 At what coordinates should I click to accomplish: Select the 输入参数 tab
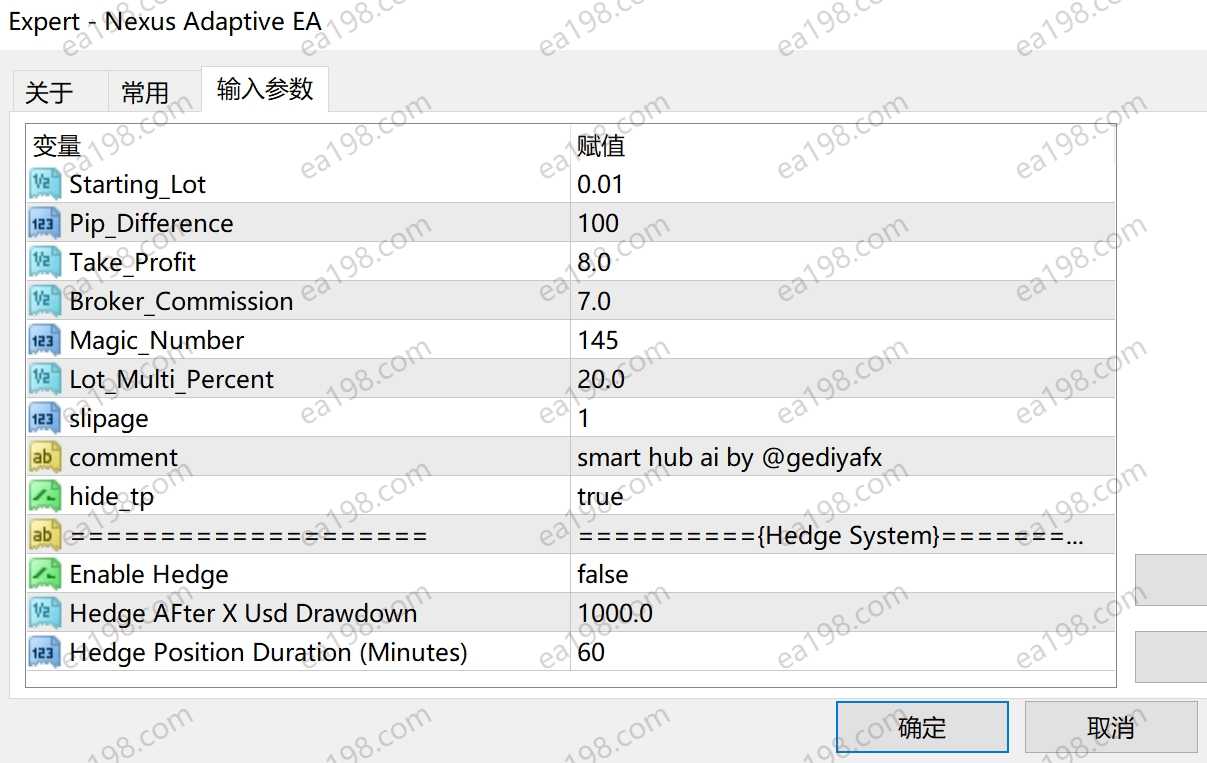click(265, 90)
